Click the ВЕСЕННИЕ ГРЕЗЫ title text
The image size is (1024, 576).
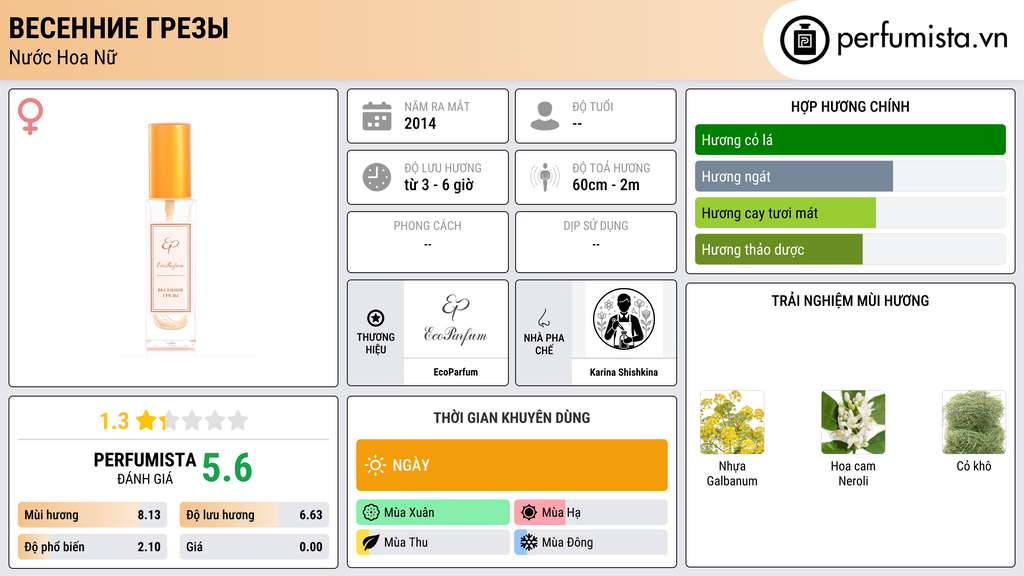(118, 29)
